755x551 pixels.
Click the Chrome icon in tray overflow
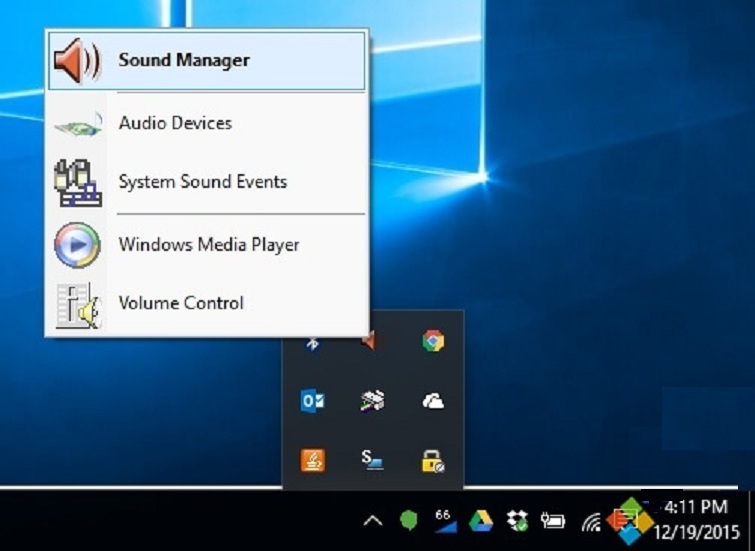432,341
